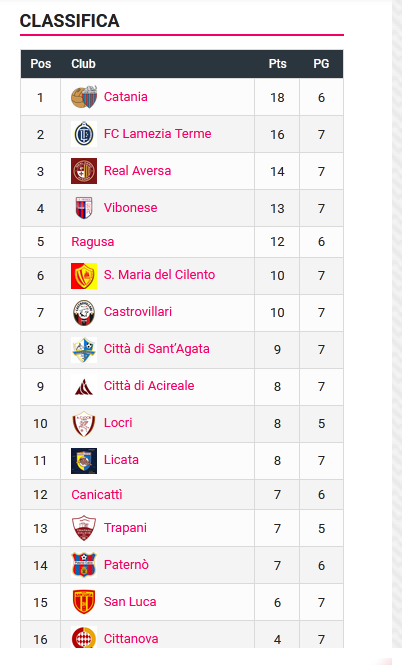Image resolution: width=402 pixels, height=665 pixels.
Task: Click the San Luca crest icon
Action: (84, 602)
